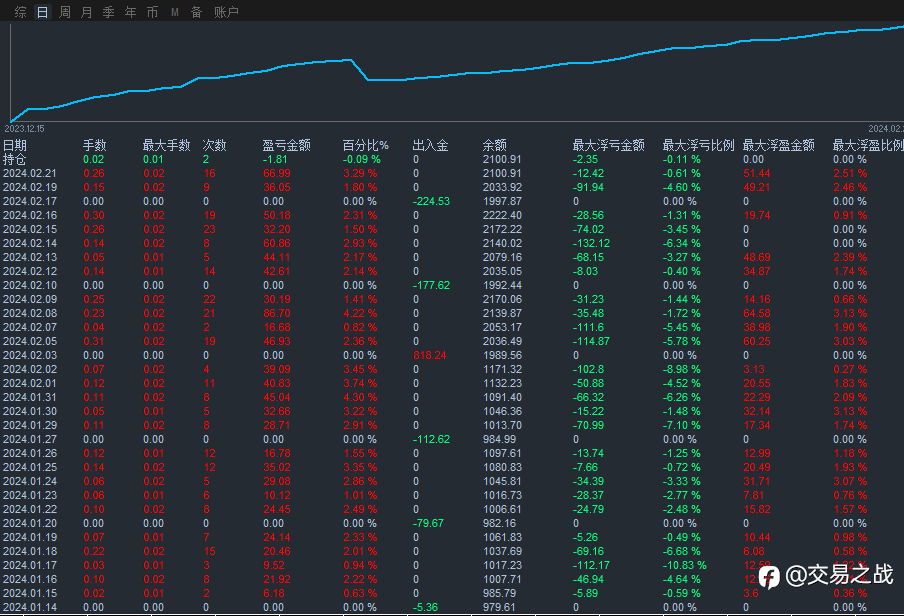Sort by the 日期 column header
Image resolution: width=904 pixels, height=616 pixels.
pyautogui.click(x=15, y=145)
